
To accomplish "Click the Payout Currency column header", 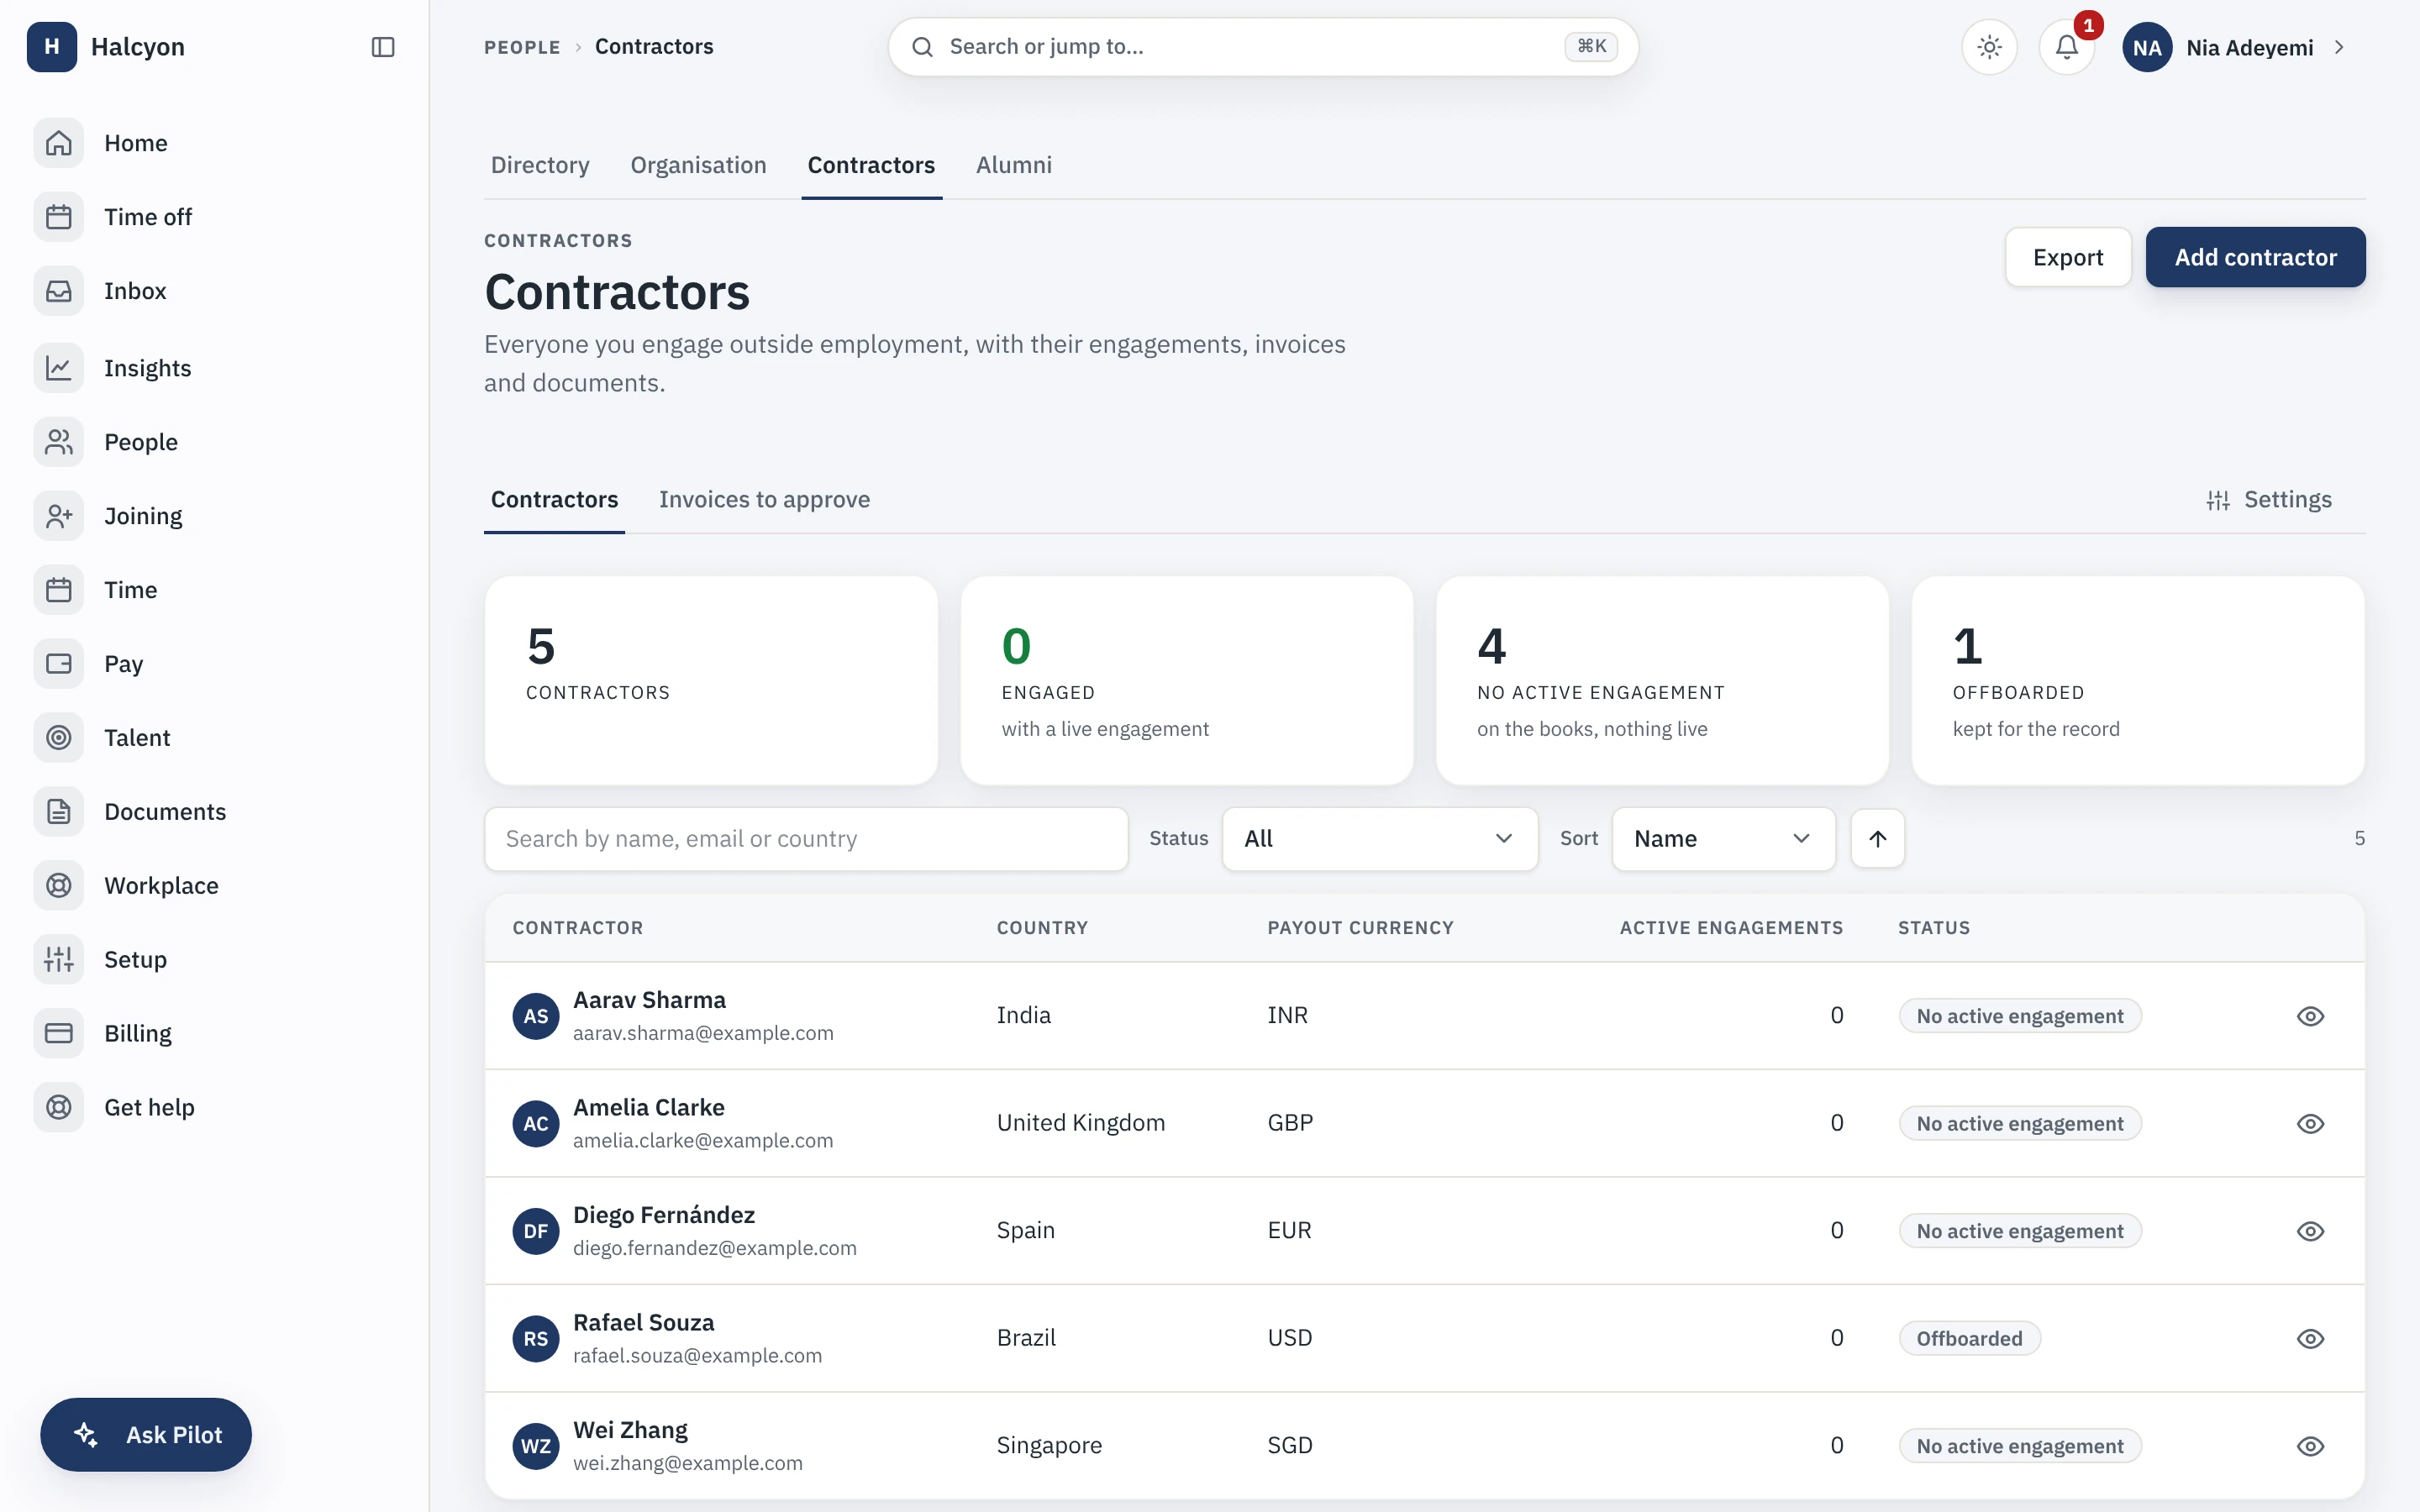I will pos(1360,928).
